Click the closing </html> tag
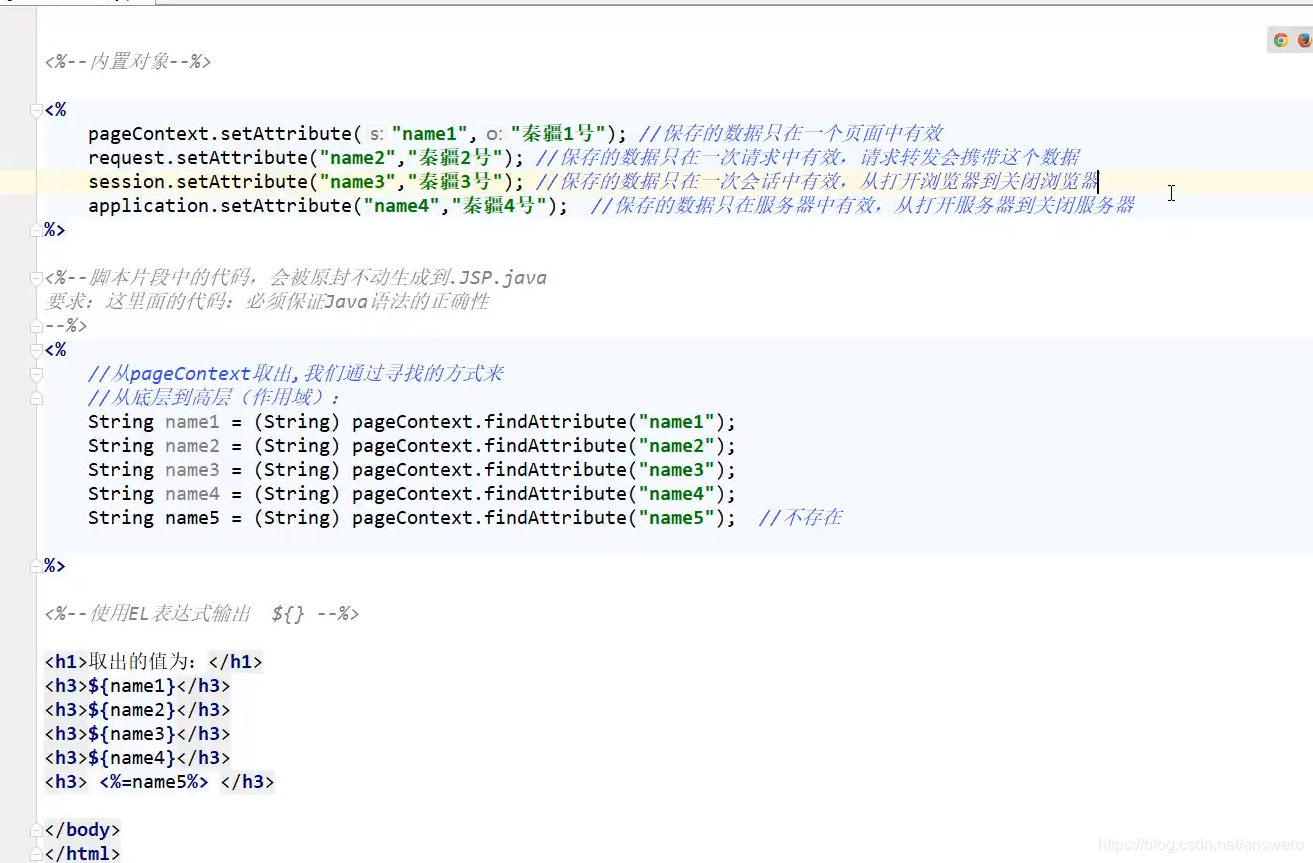The height and width of the screenshot is (863, 1313). point(82,854)
